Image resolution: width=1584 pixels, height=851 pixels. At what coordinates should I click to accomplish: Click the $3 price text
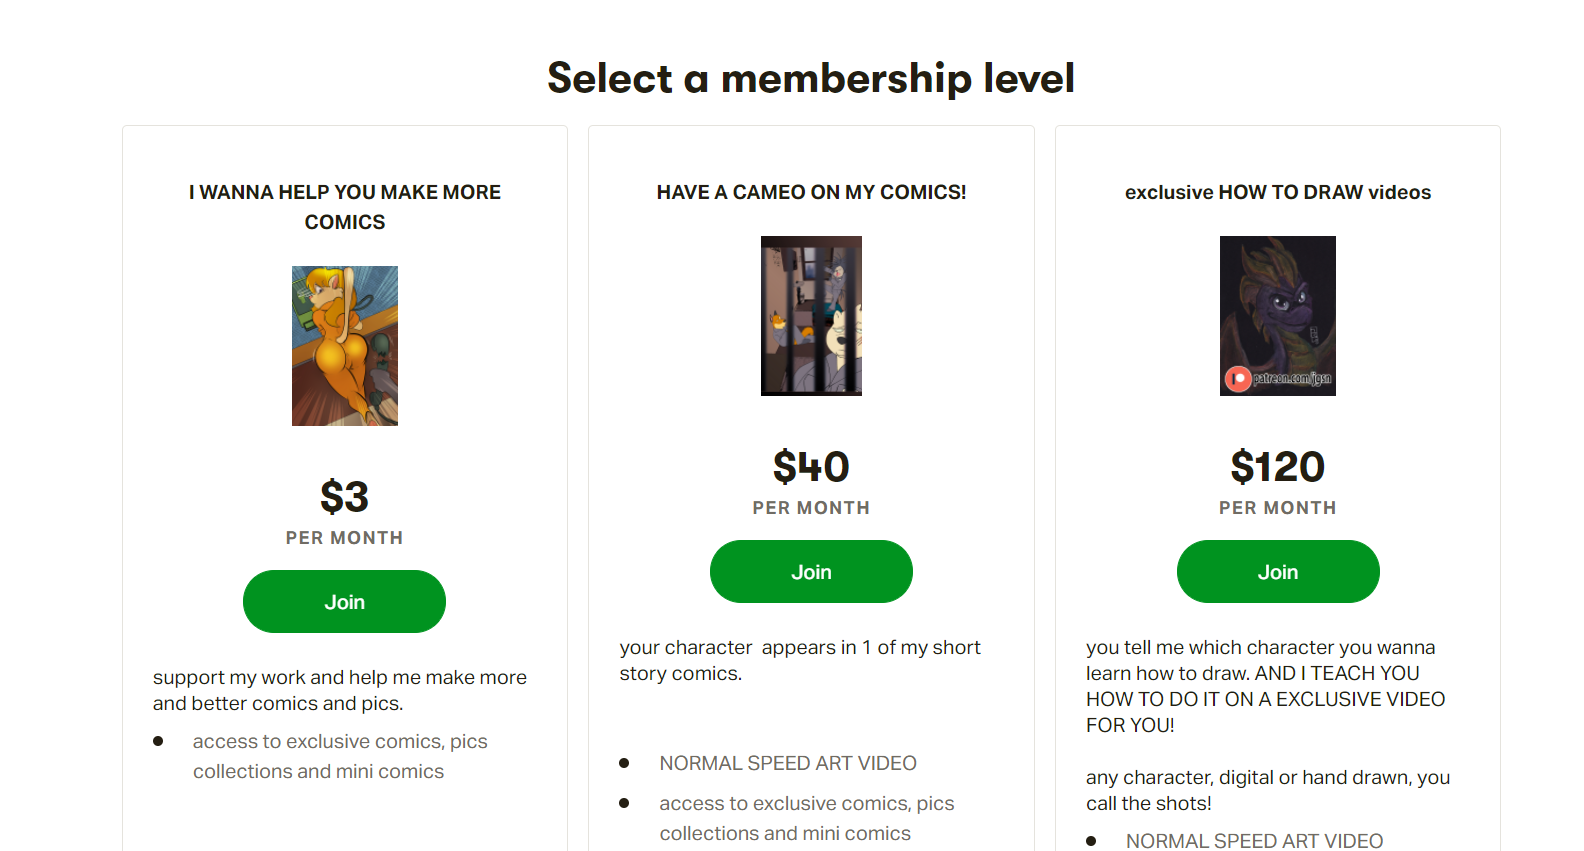(344, 497)
